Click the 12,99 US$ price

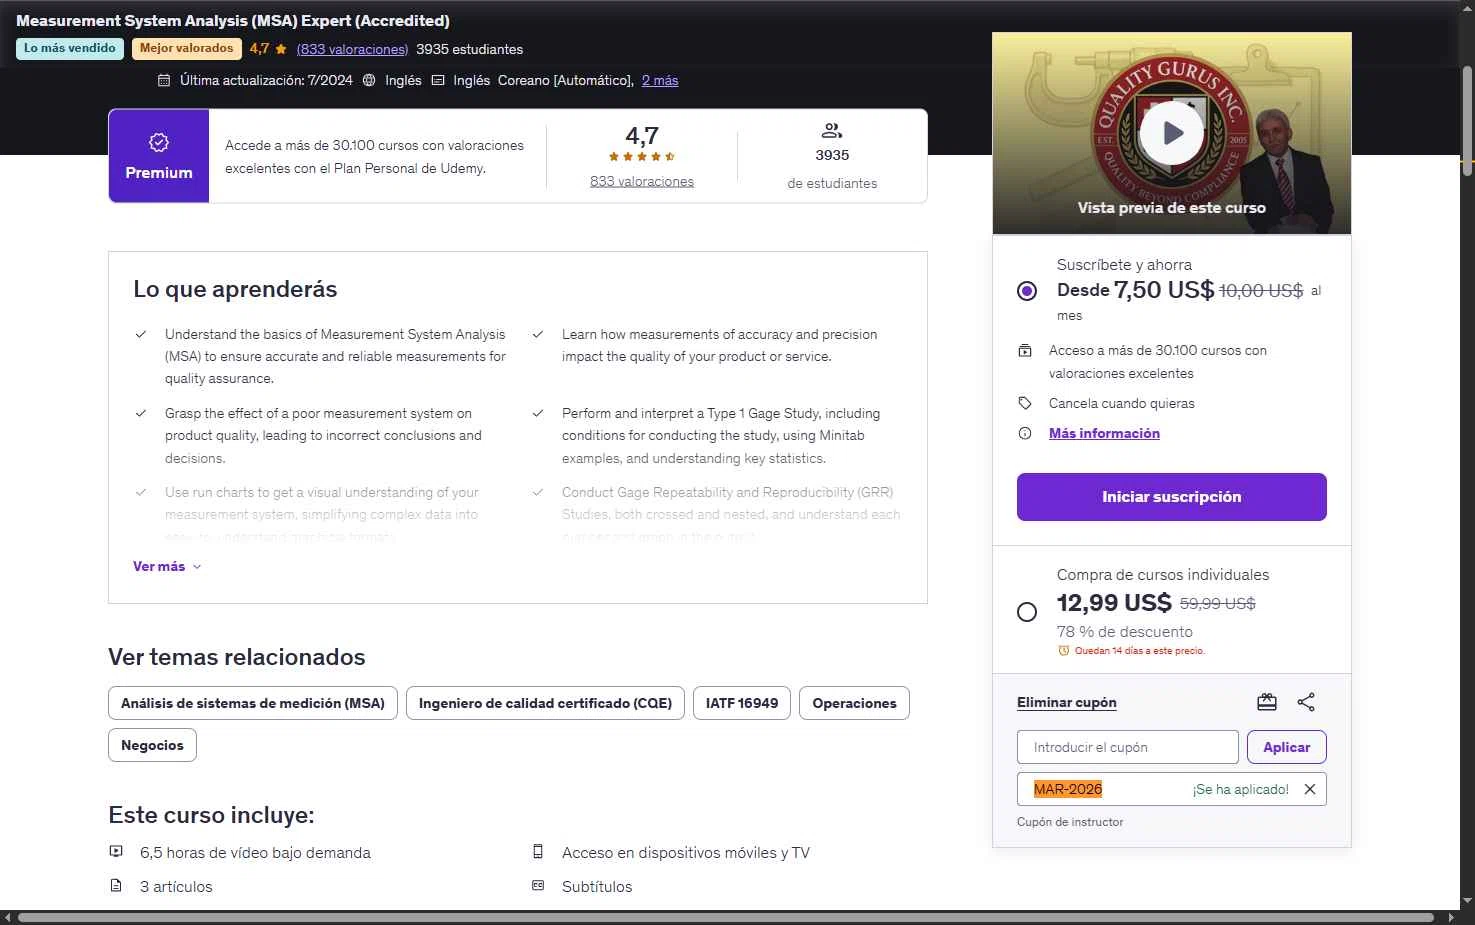point(1114,603)
